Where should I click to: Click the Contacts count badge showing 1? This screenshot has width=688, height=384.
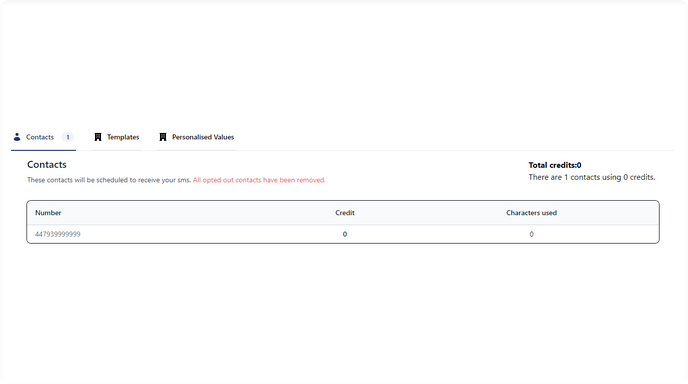[x=68, y=137]
